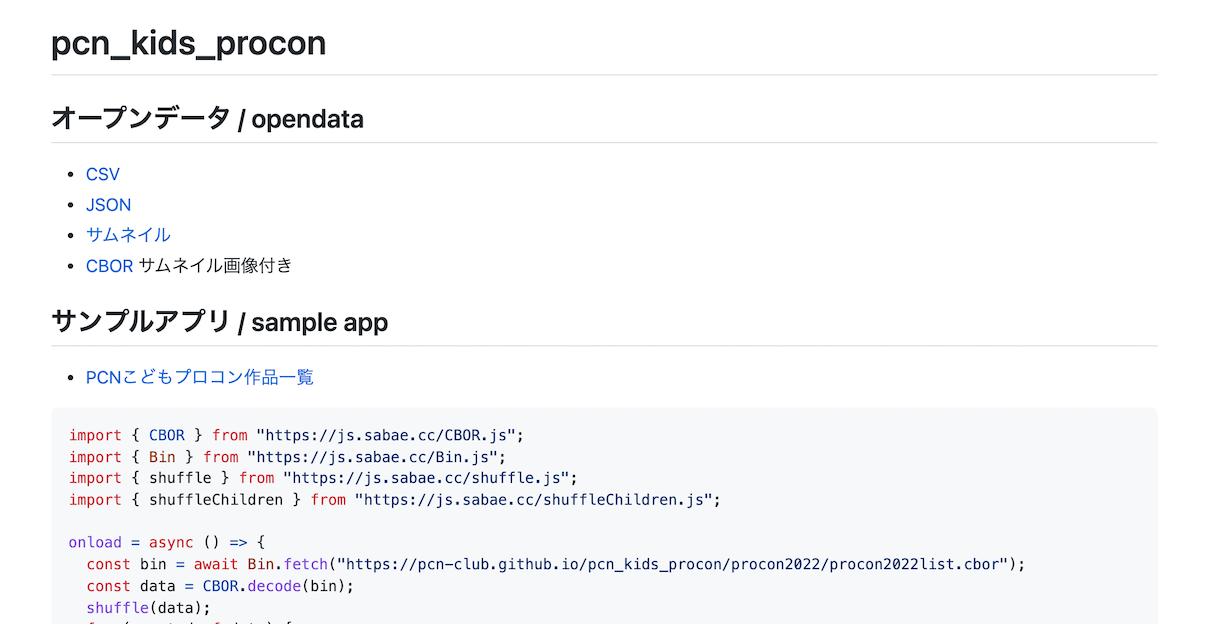Open the CSV opendata link
1220x624 pixels.
pos(103,174)
